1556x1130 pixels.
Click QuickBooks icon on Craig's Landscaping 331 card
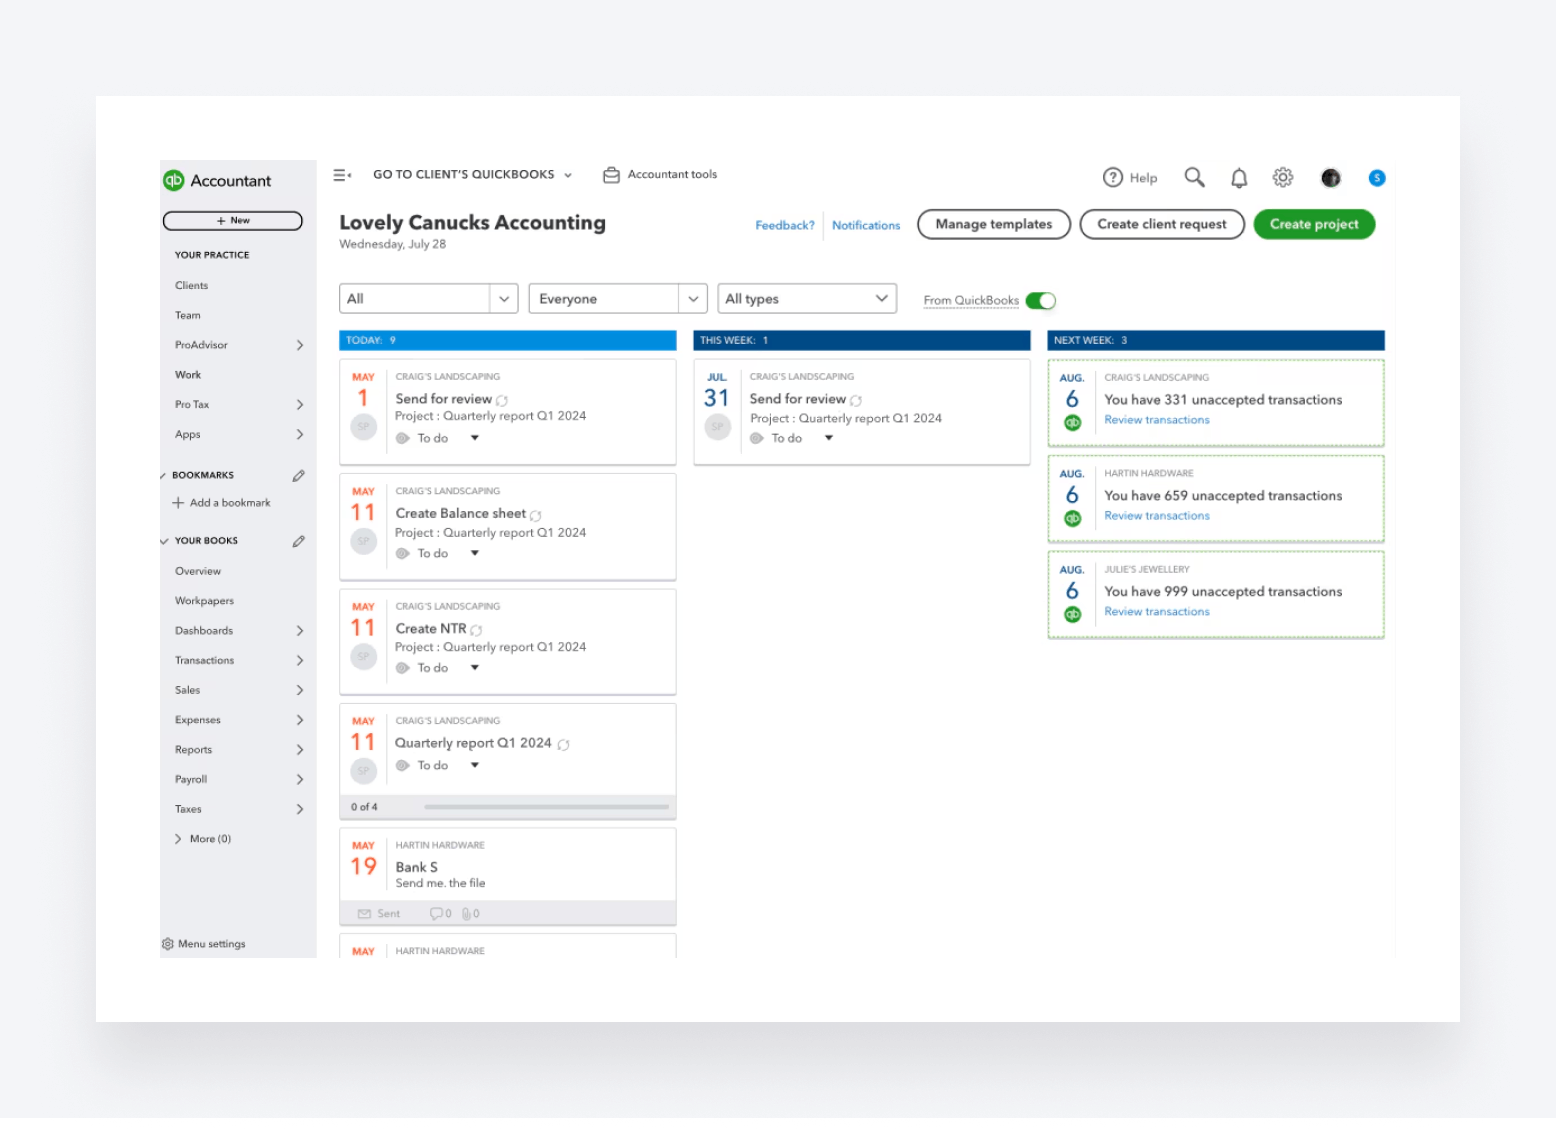click(x=1072, y=422)
